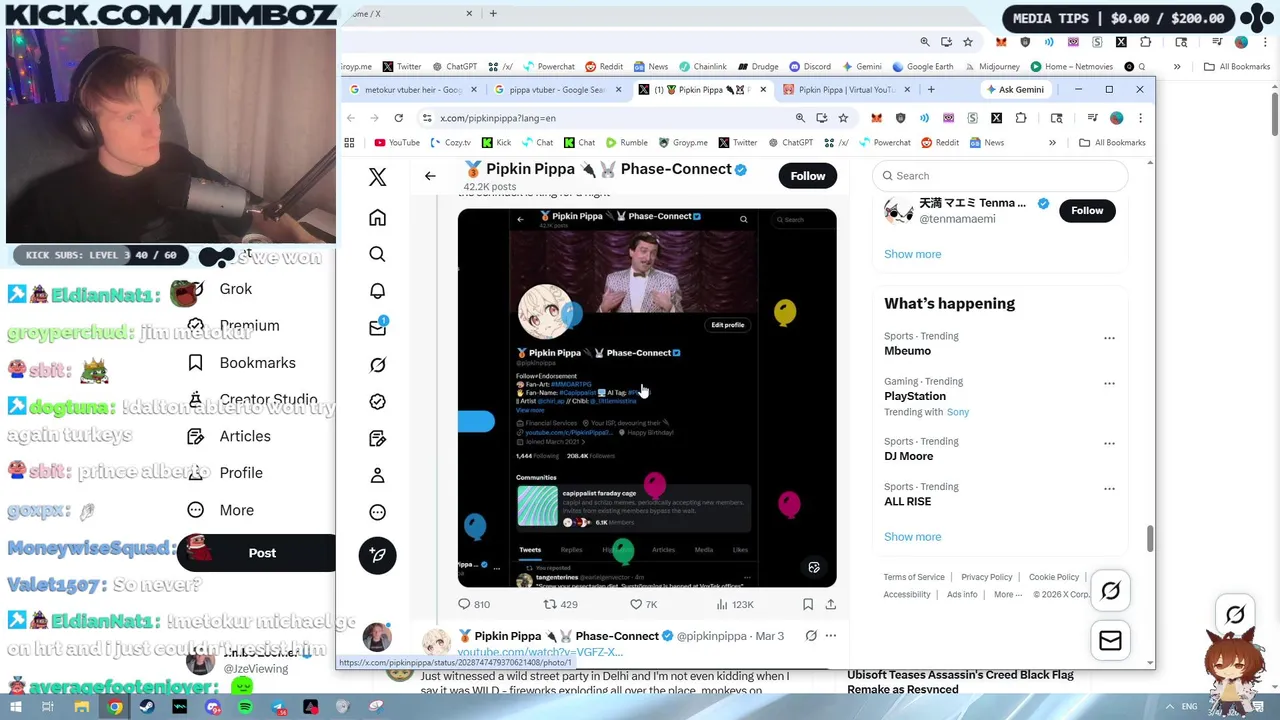
Task: Bookmark the birthday profile tweet
Action: (x=808, y=604)
